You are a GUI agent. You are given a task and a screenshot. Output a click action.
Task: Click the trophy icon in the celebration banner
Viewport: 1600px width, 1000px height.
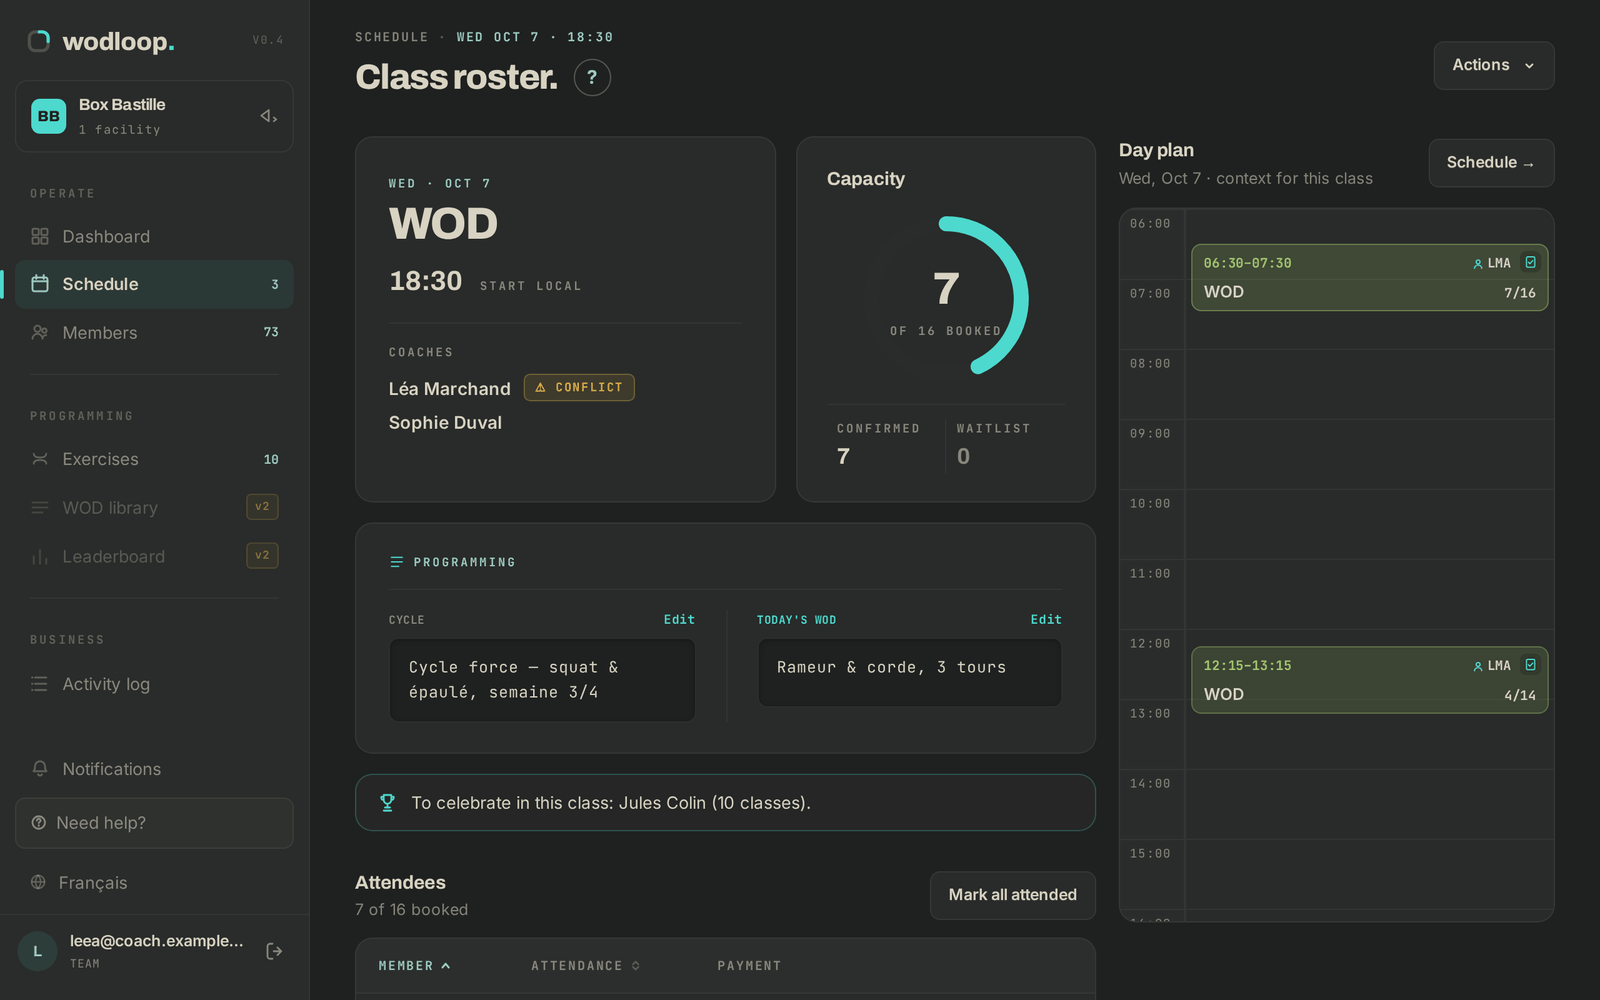[x=387, y=803]
